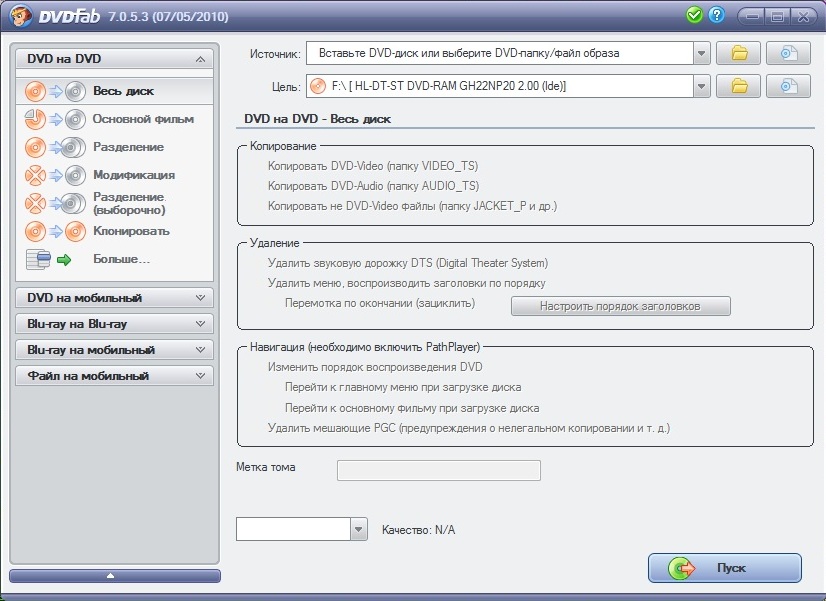Image resolution: width=826 pixels, height=601 pixels.
Task: Expand the DVD на мобильный section
Action: (x=115, y=297)
